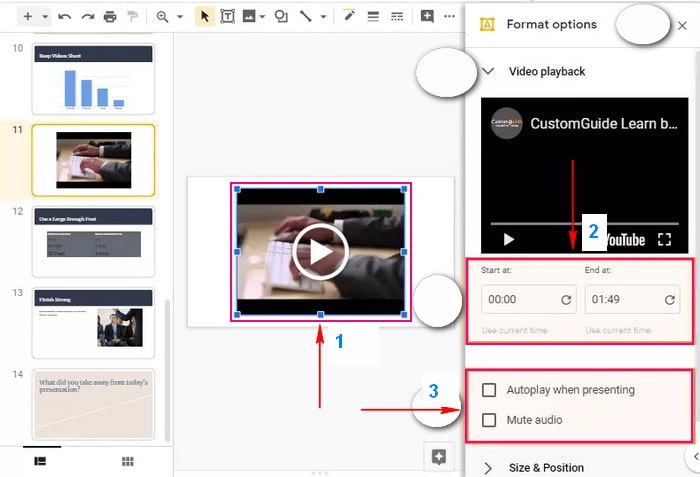Viewport: 700px width, 477px height.
Task: Undo the last action
Action: 65,17
